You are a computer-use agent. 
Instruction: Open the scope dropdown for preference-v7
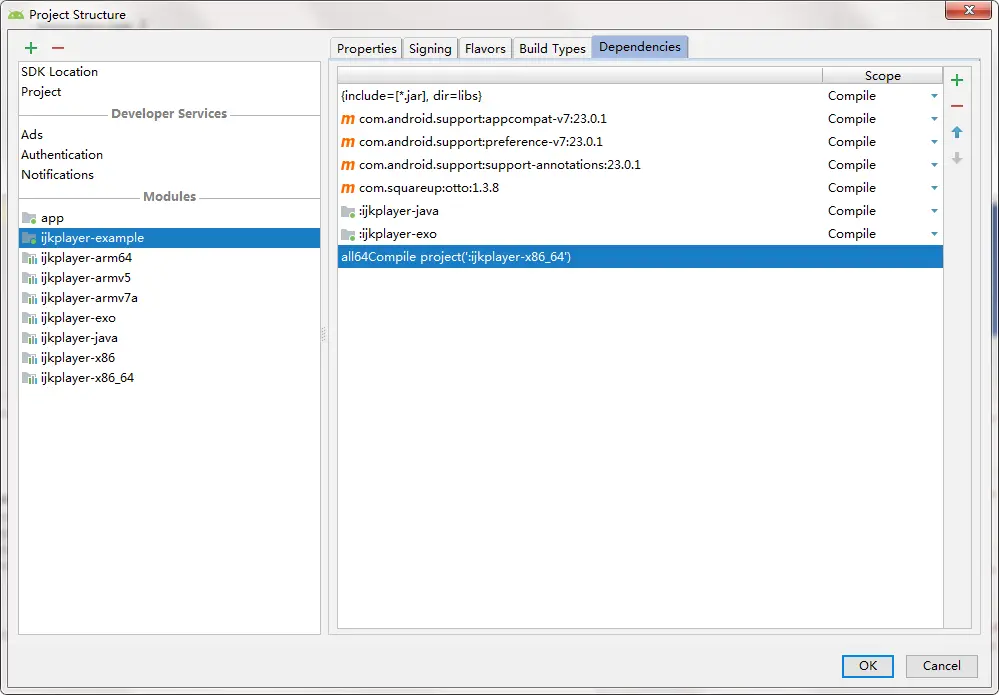coord(934,142)
